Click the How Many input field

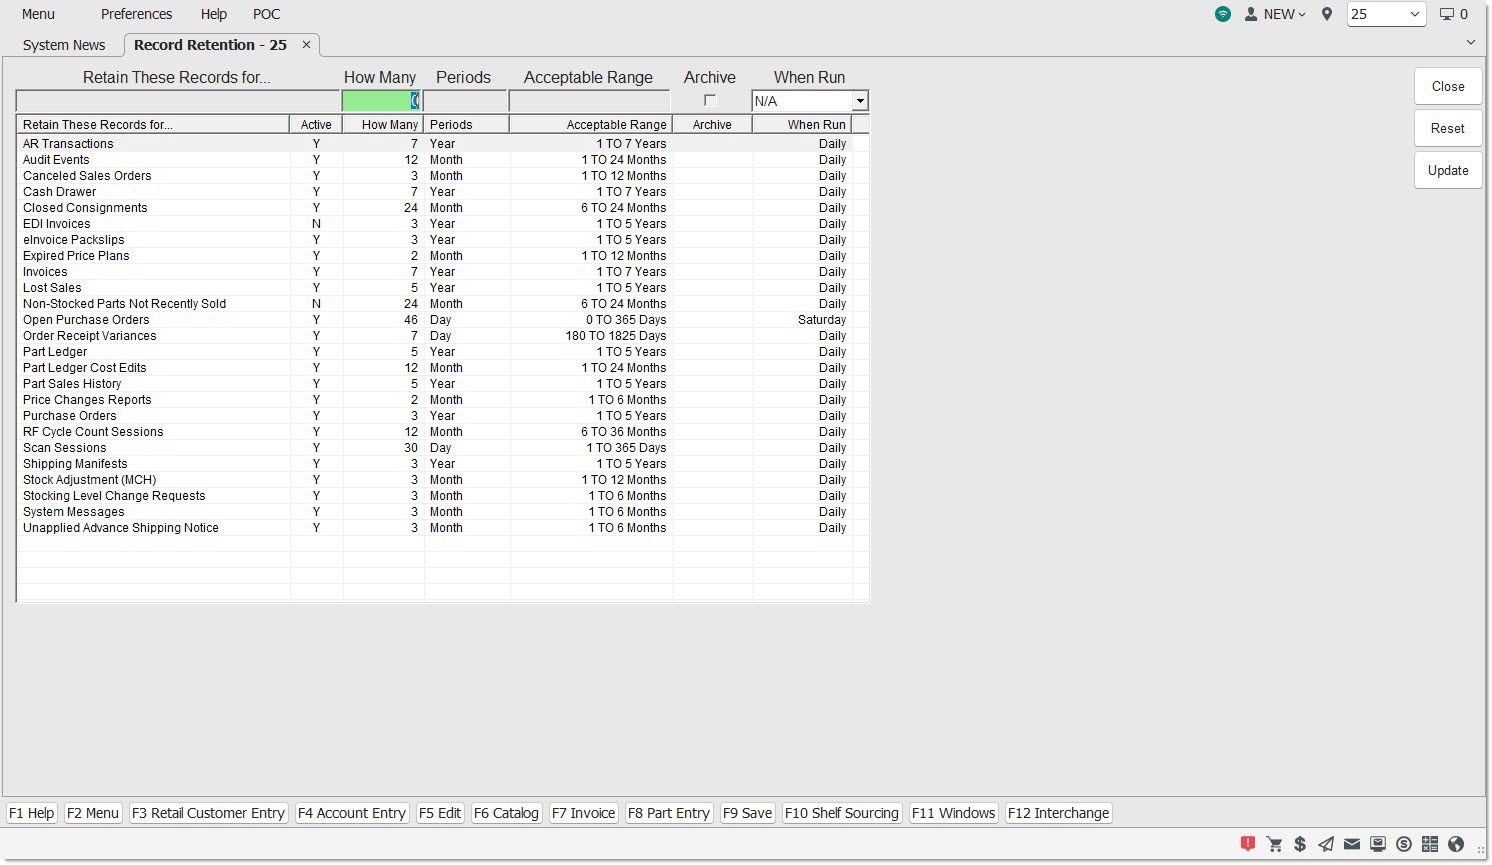pyautogui.click(x=380, y=101)
